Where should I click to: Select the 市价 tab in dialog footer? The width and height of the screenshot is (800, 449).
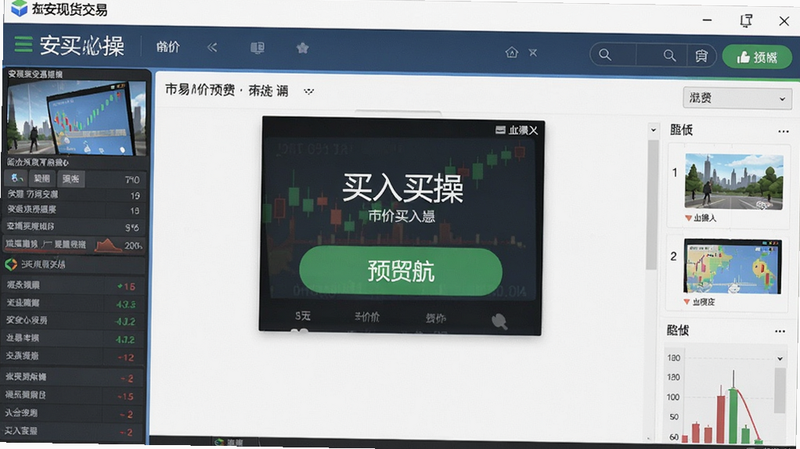tap(367, 317)
